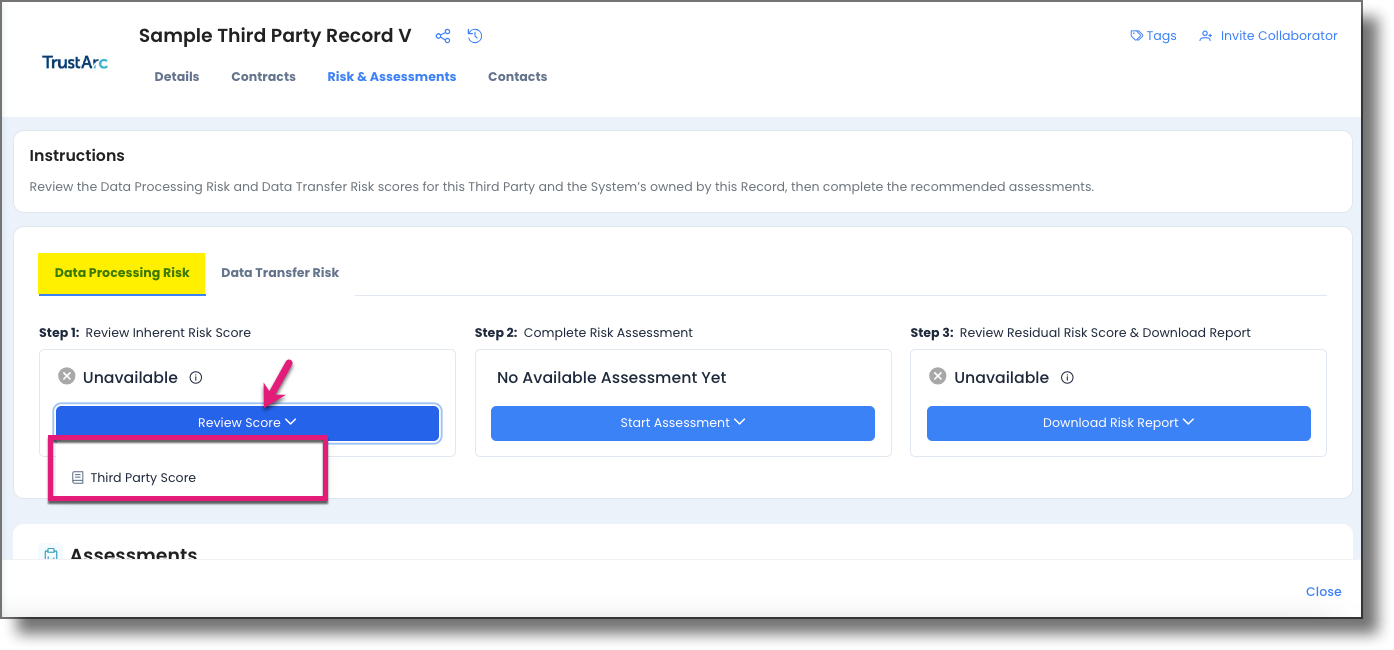This screenshot has height=650, width=1394.
Task: Click the share icon beside the record title
Action: click(x=443, y=36)
